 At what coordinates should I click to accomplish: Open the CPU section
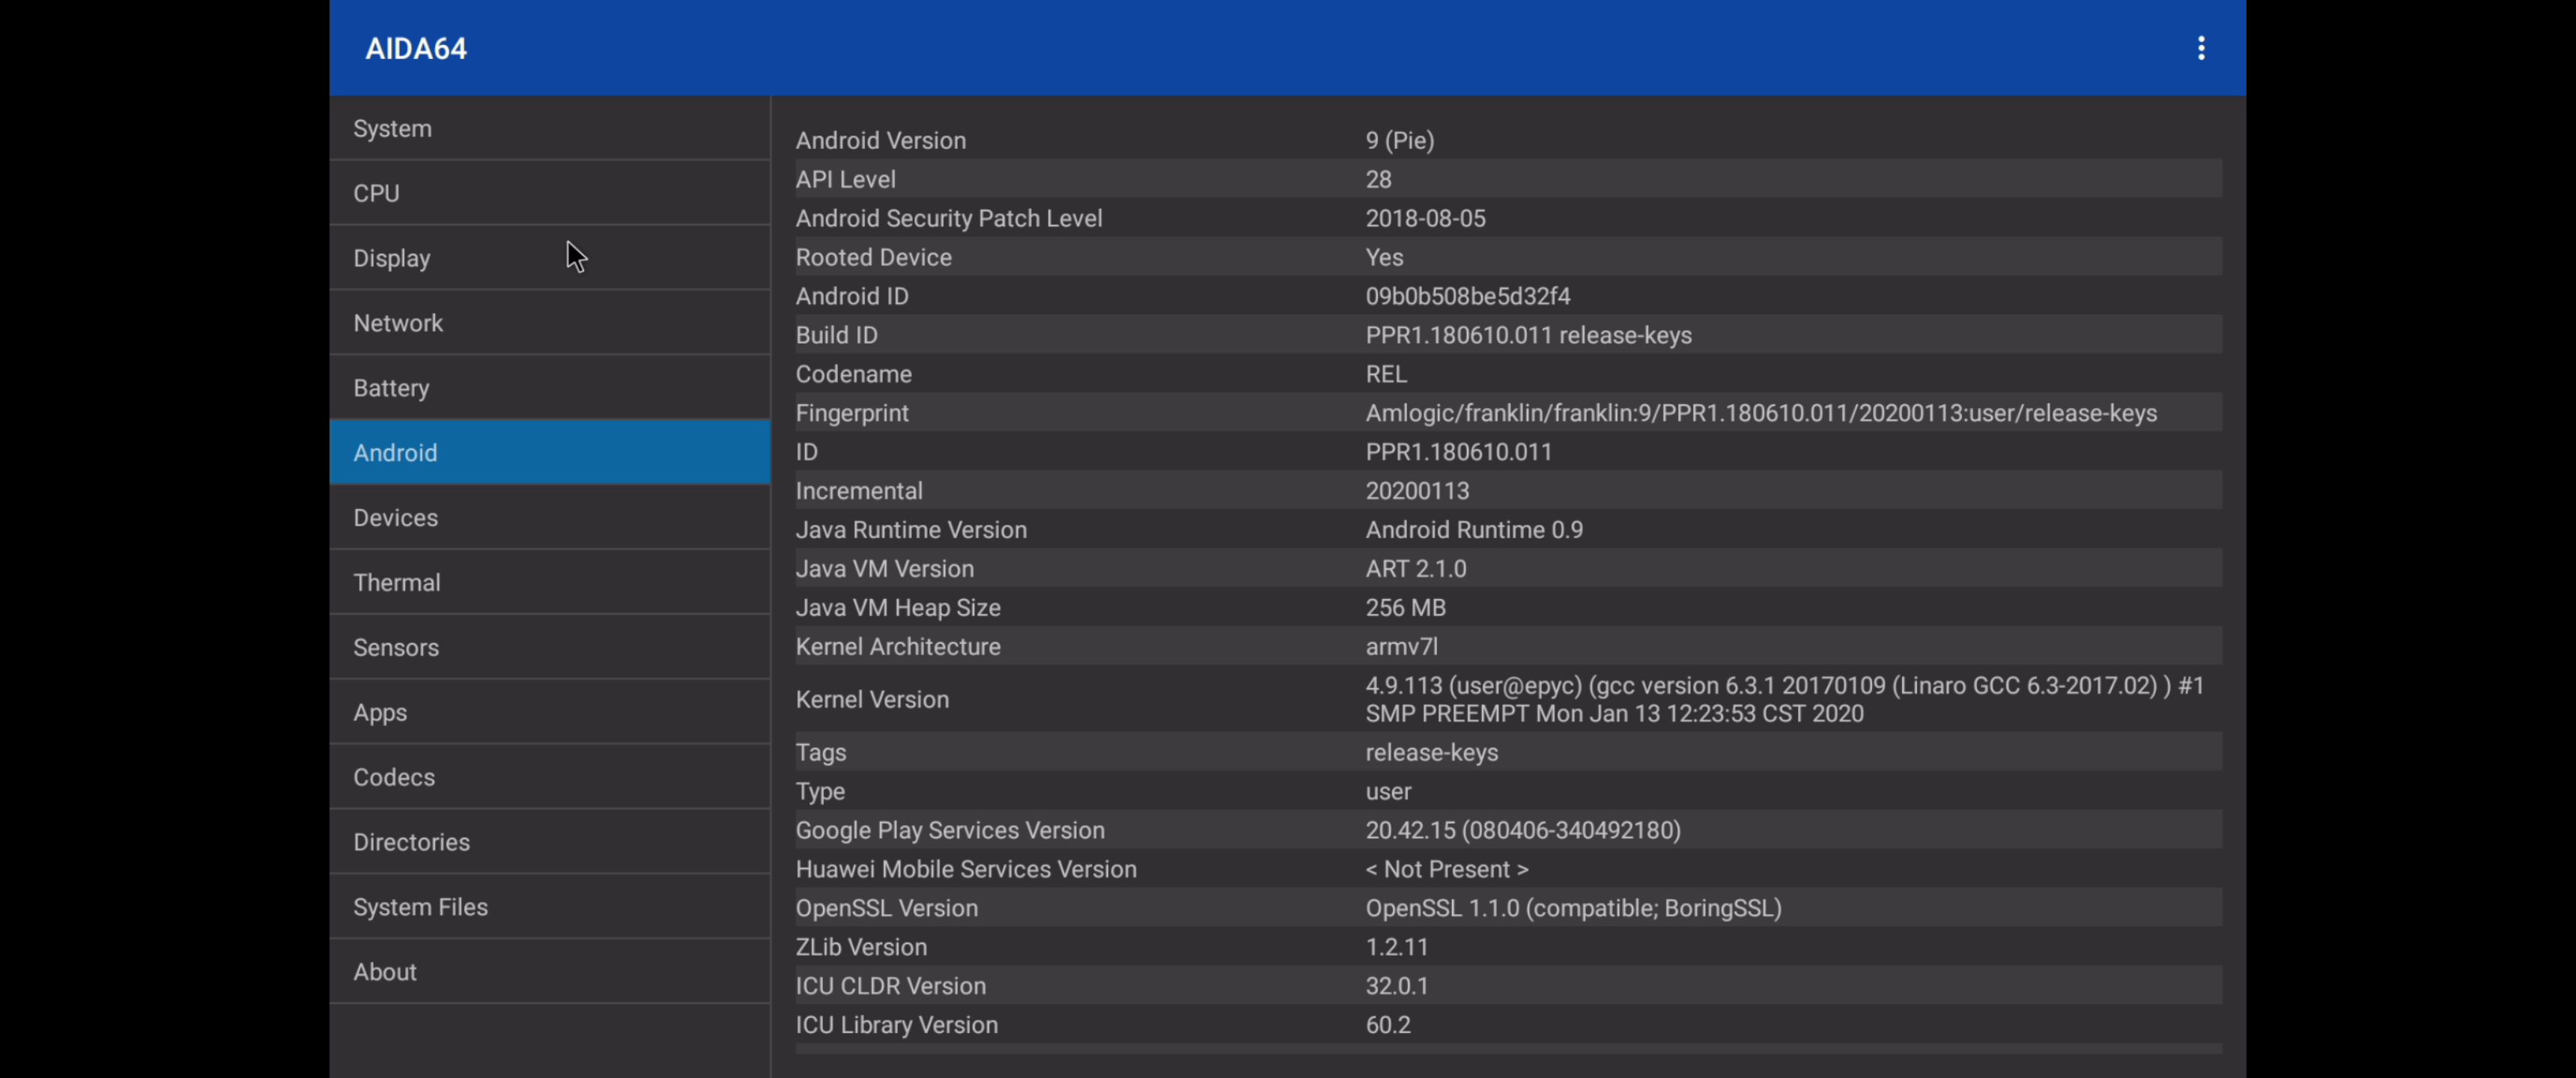tap(549, 193)
